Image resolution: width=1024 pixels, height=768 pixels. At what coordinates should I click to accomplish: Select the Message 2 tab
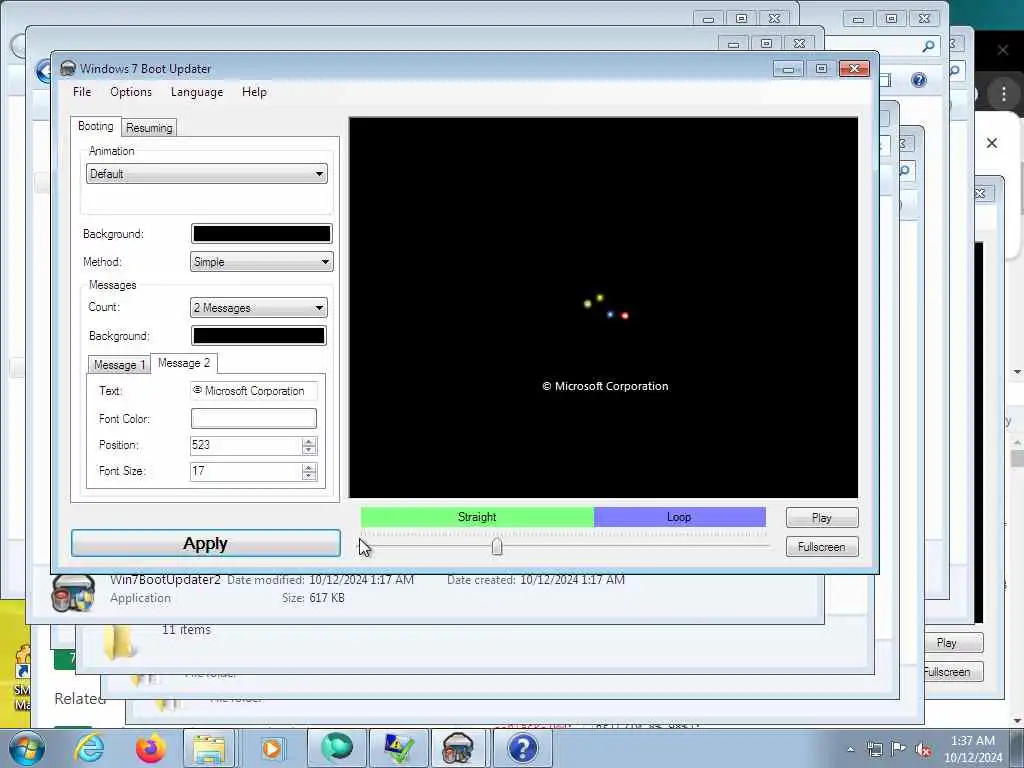(x=184, y=363)
